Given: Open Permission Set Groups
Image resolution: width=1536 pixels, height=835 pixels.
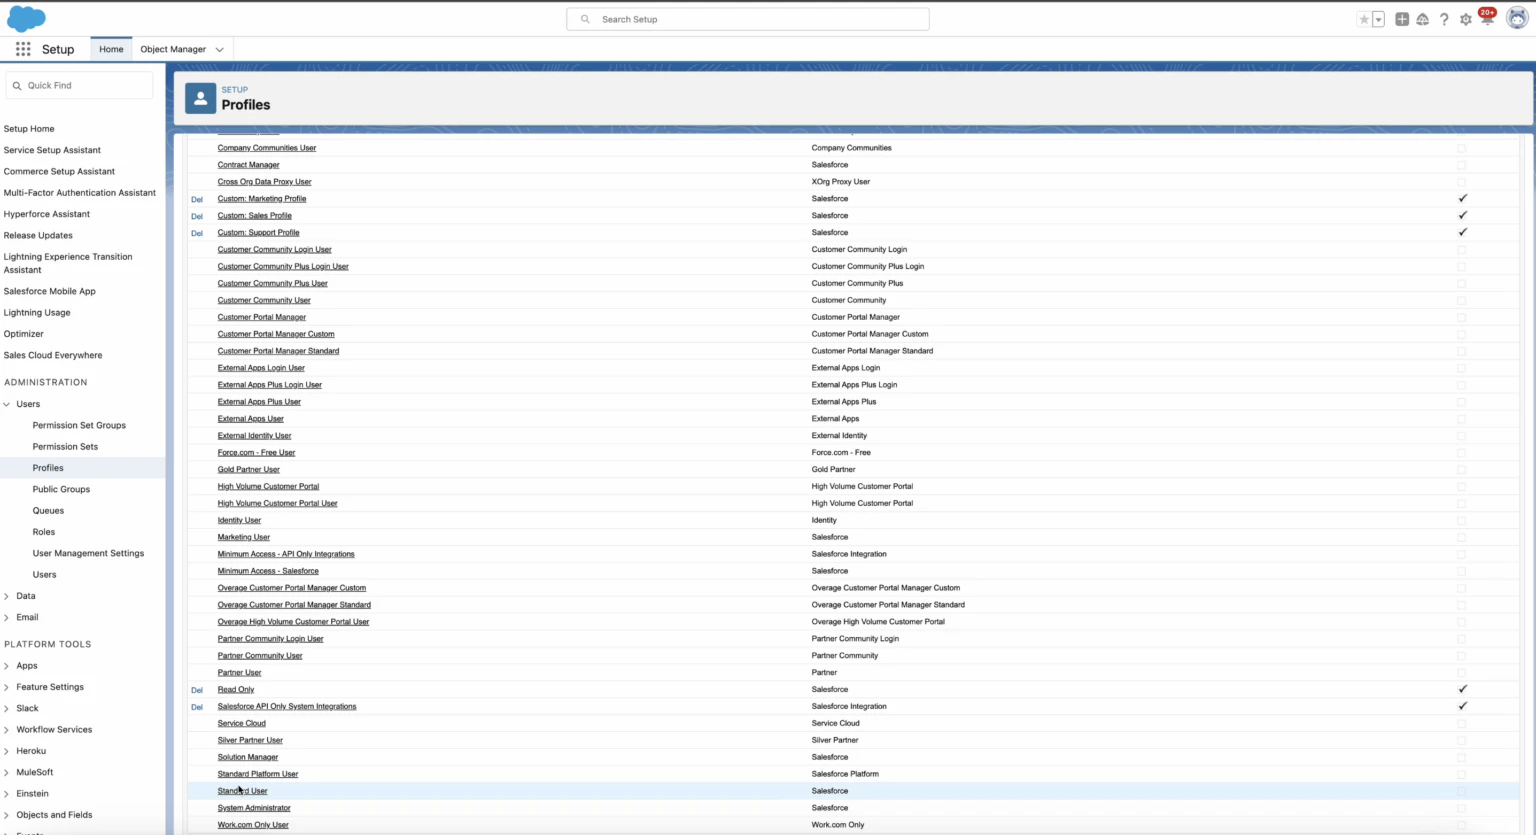Looking at the screenshot, I should 79,425.
